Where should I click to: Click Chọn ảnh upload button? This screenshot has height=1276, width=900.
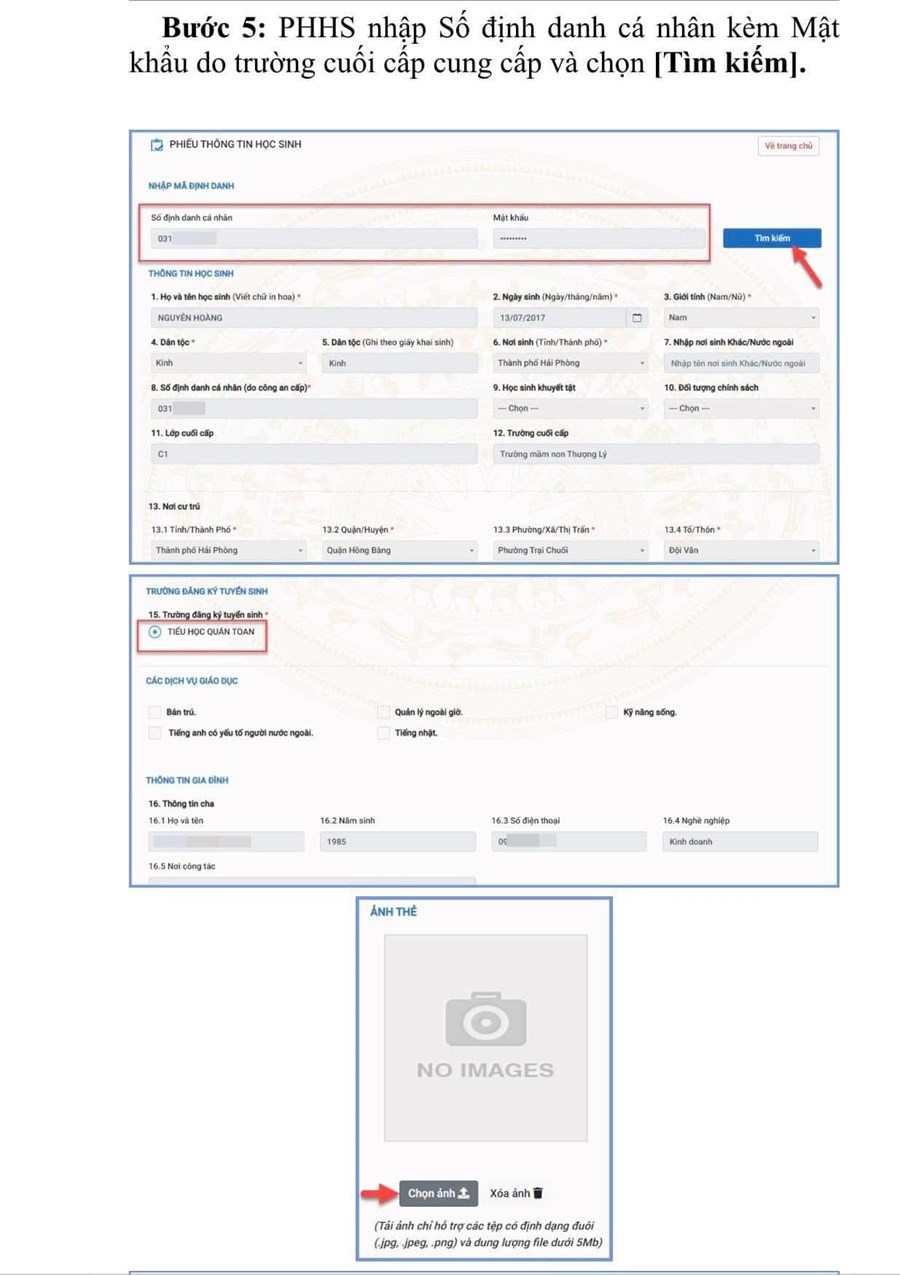point(438,1193)
